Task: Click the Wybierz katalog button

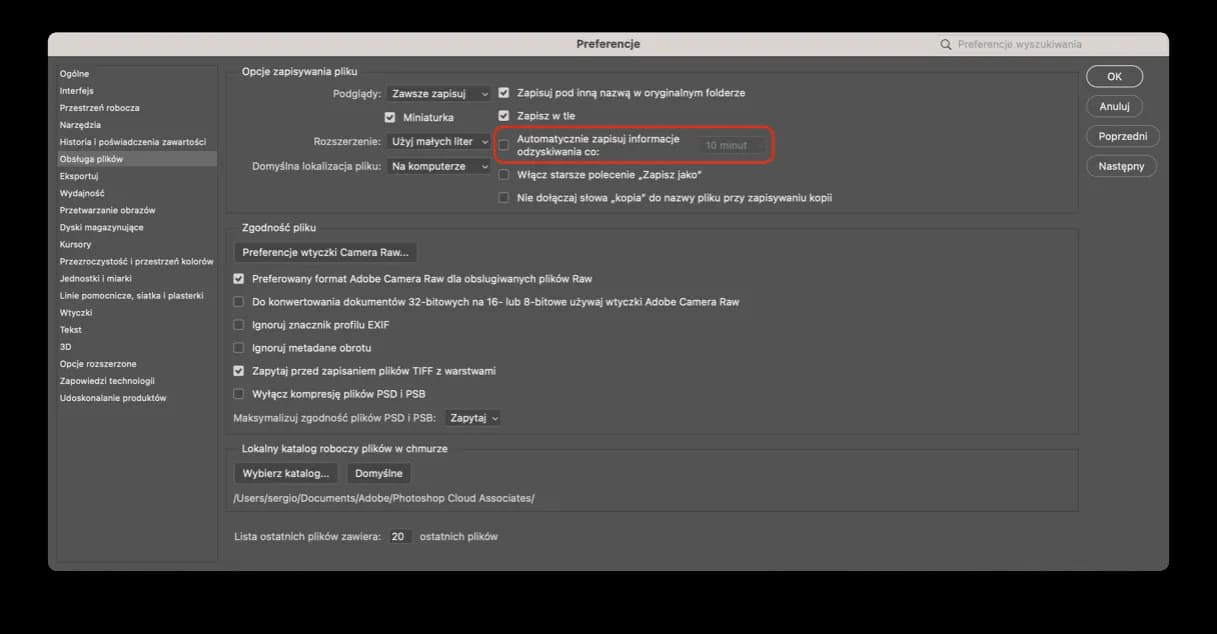Action: coord(285,473)
